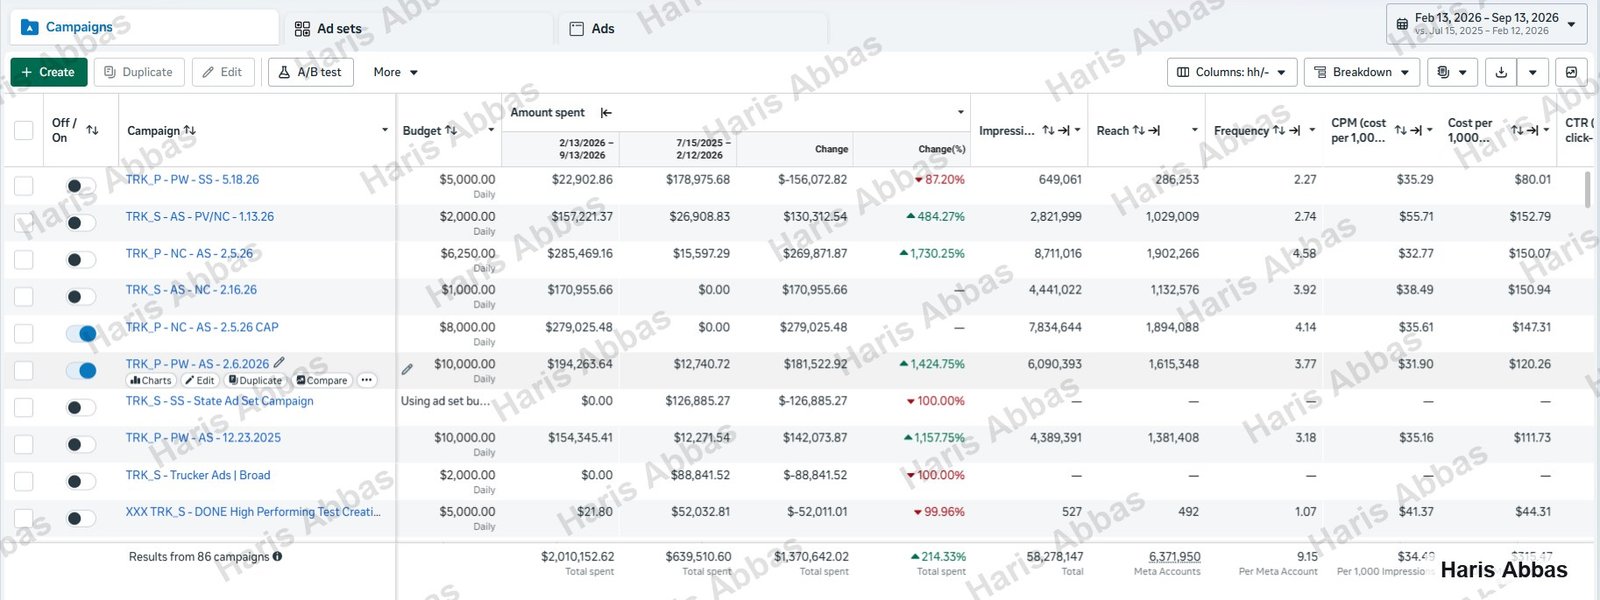Open Charts for TRK_P - PW - AS - 2.6.2026
Viewport: 1600px width, 600px height.
(151, 381)
